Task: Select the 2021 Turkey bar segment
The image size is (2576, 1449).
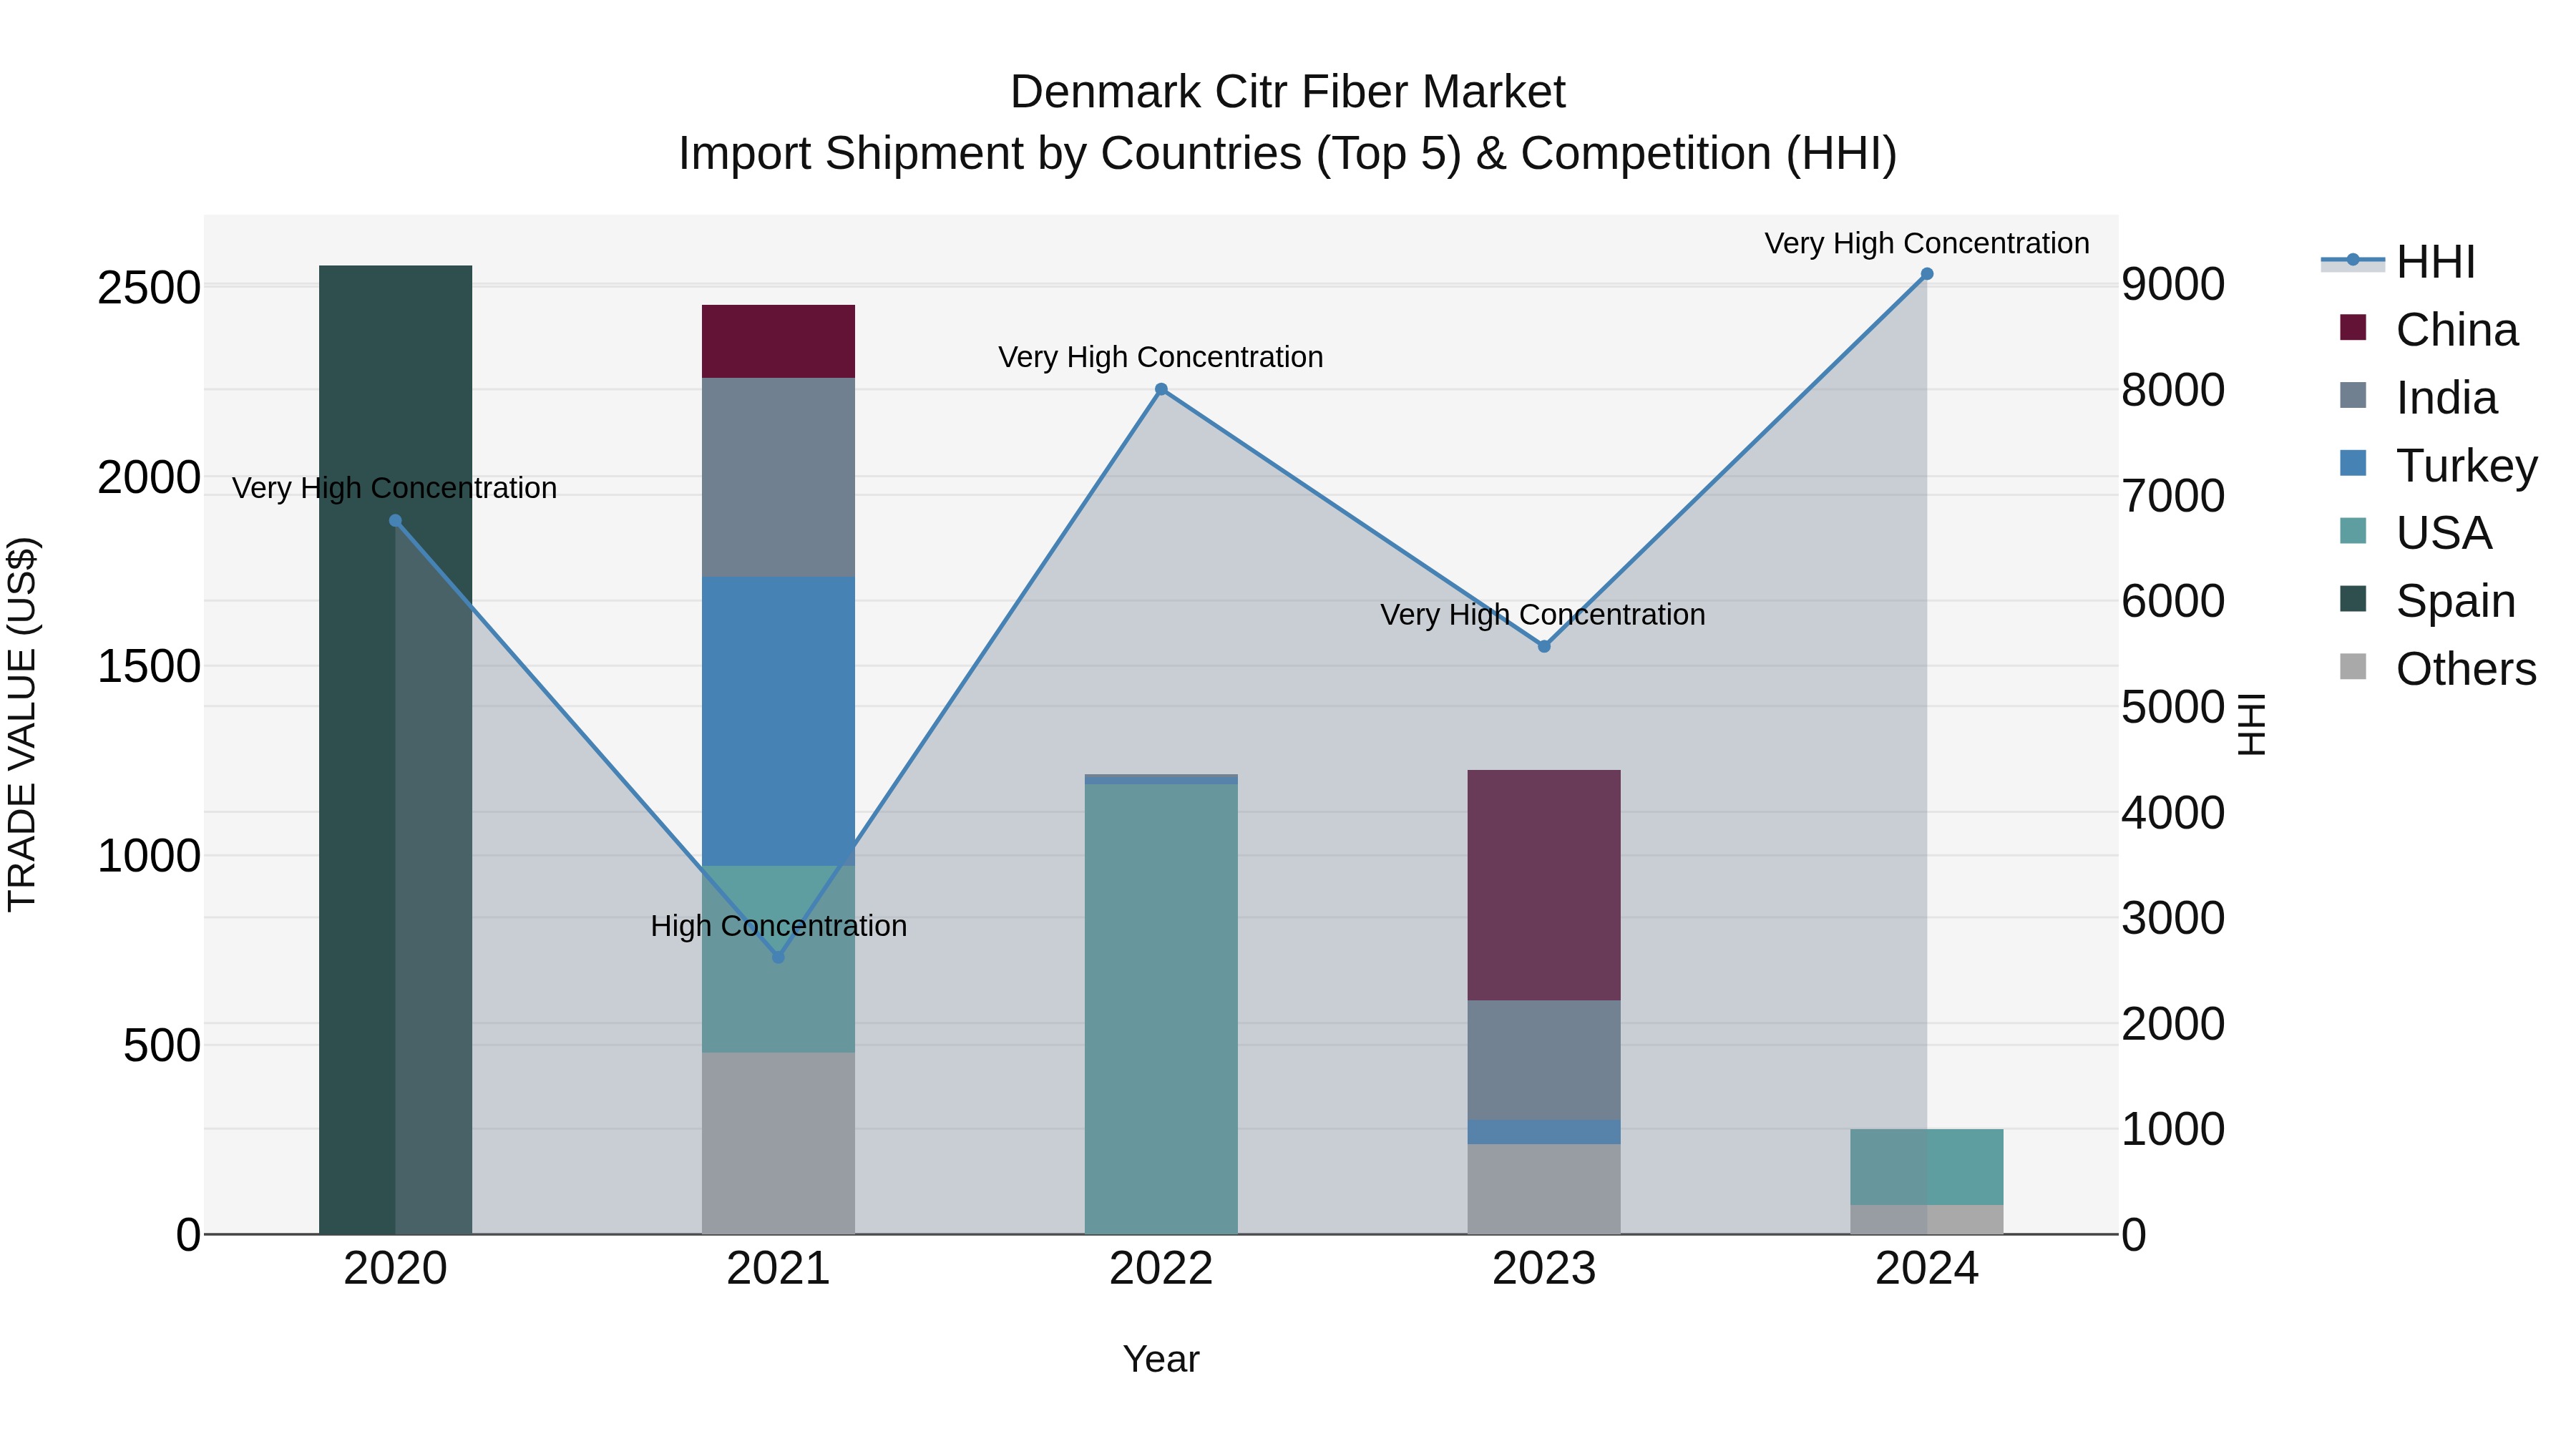Action: click(x=778, y=721)
